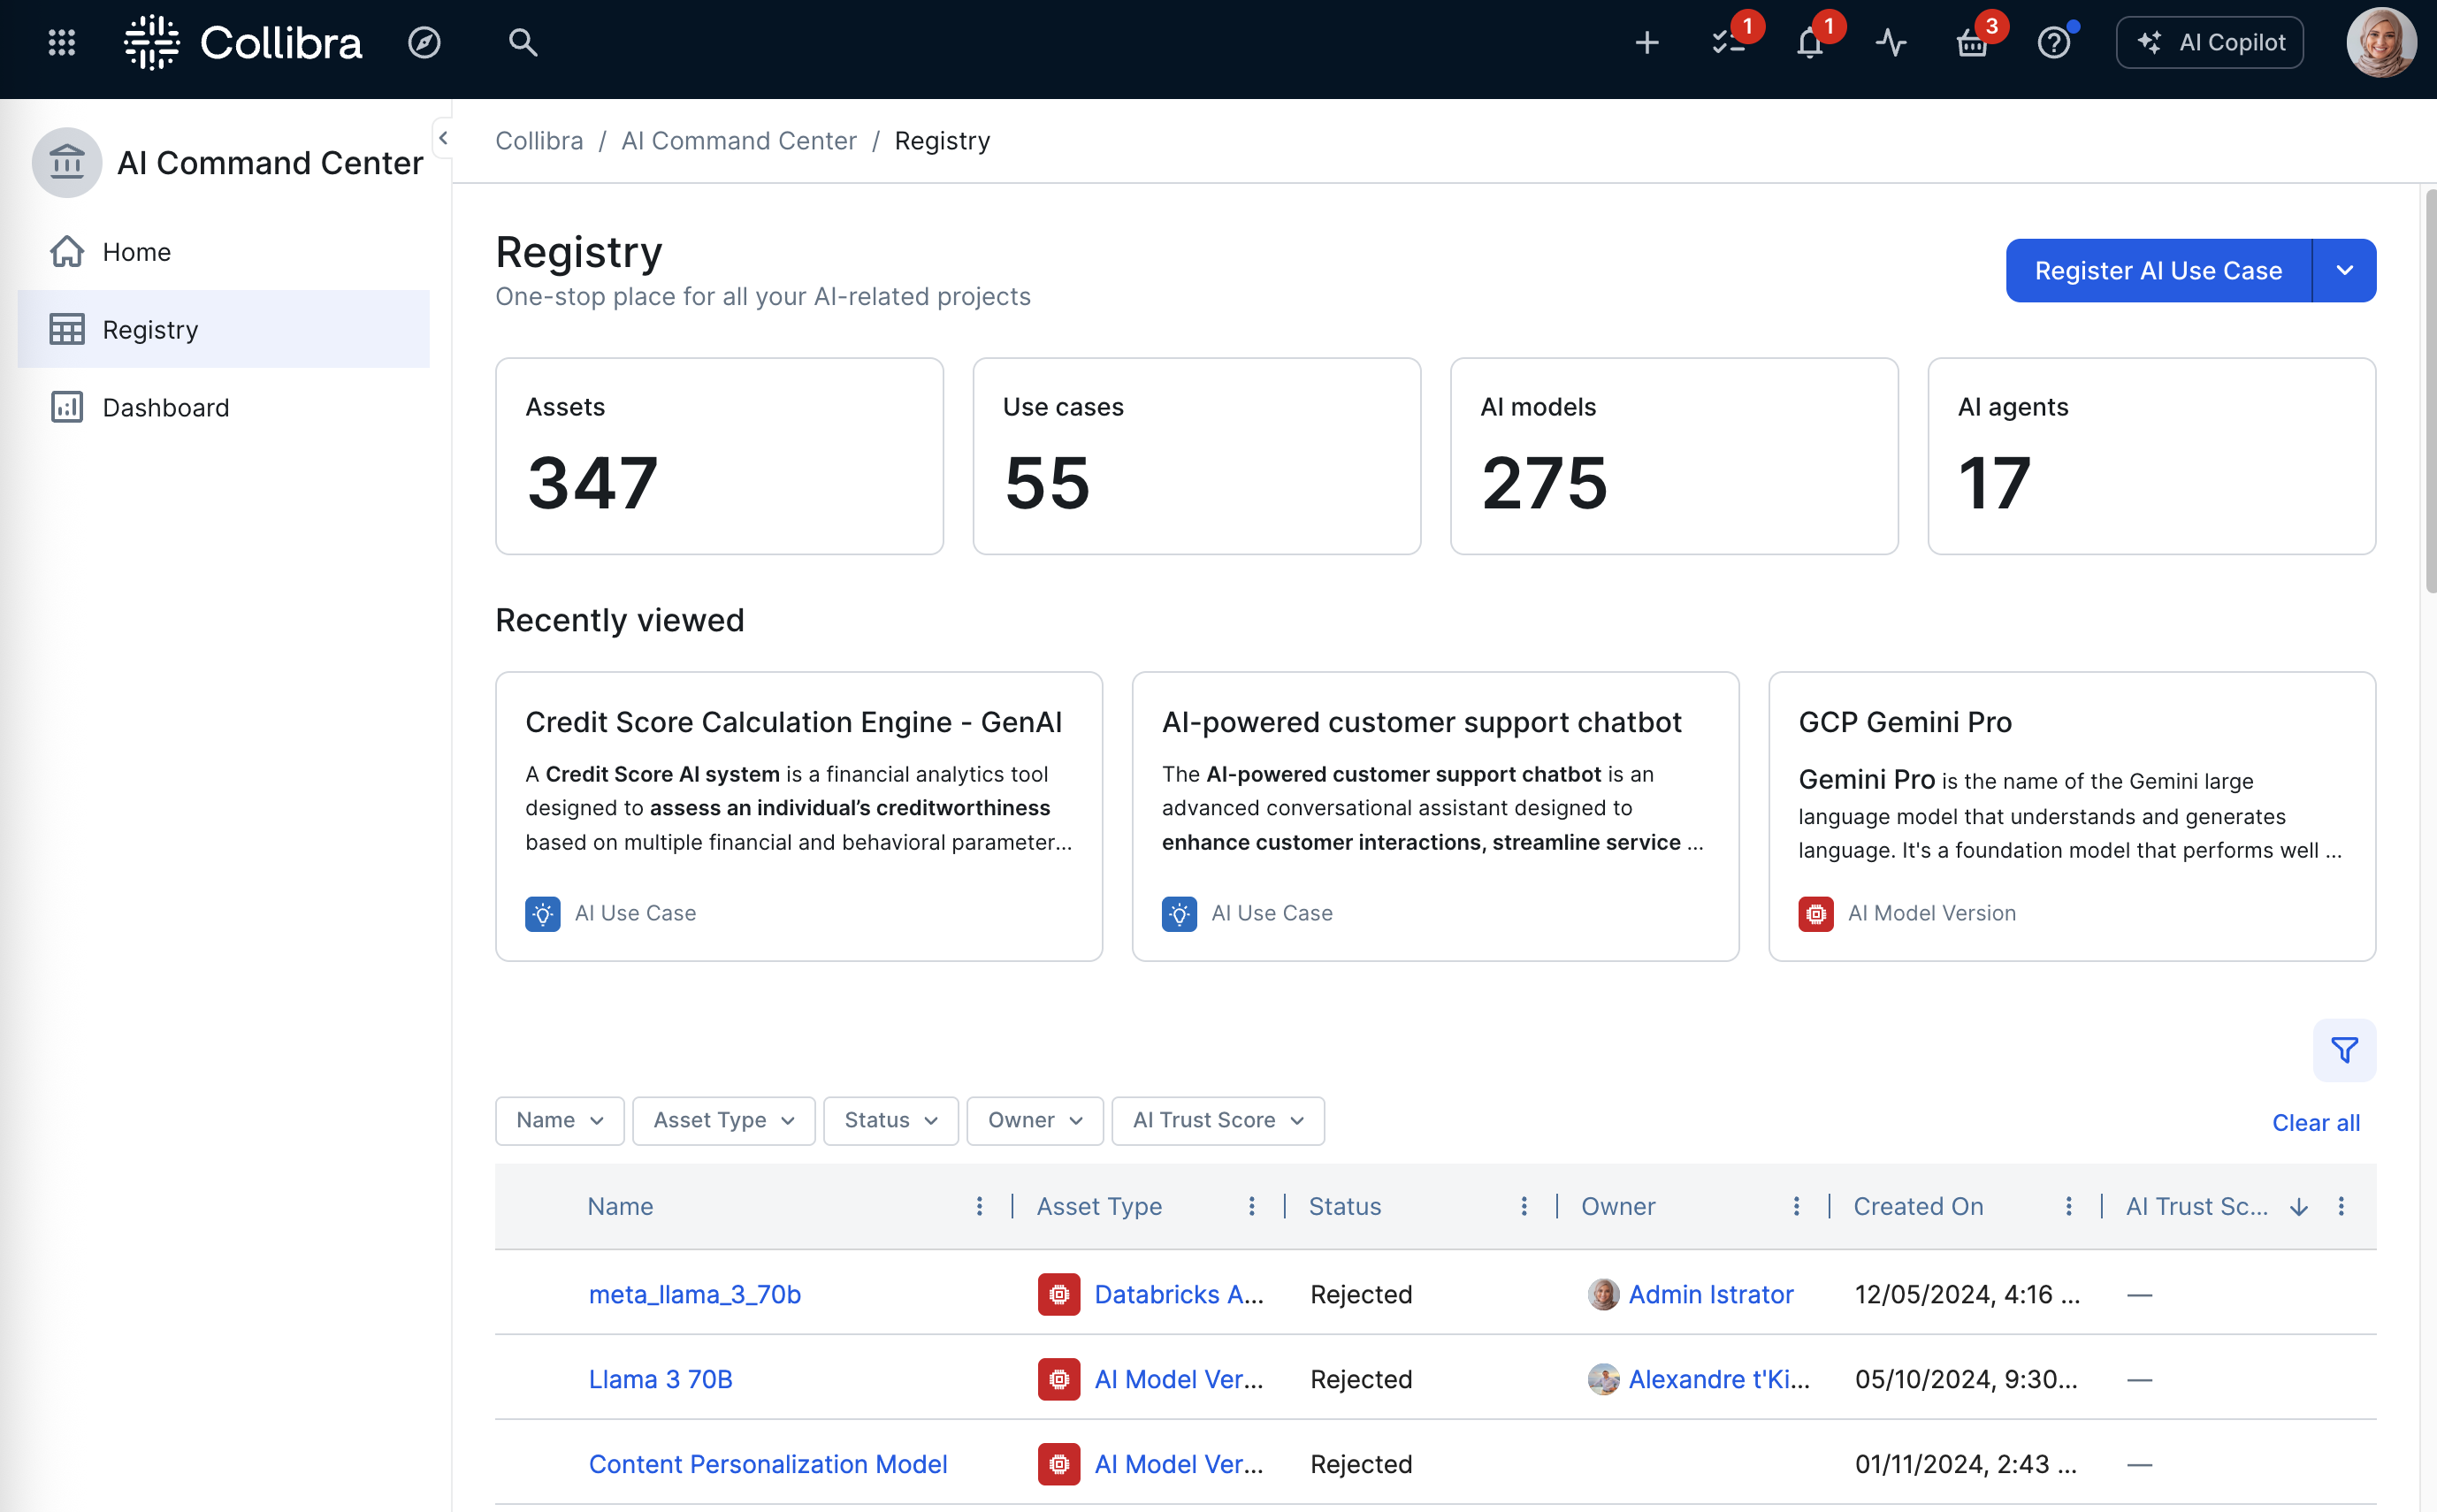Click the plus create icon
The image size is (2437, 1512).
tap(1647, 42)
